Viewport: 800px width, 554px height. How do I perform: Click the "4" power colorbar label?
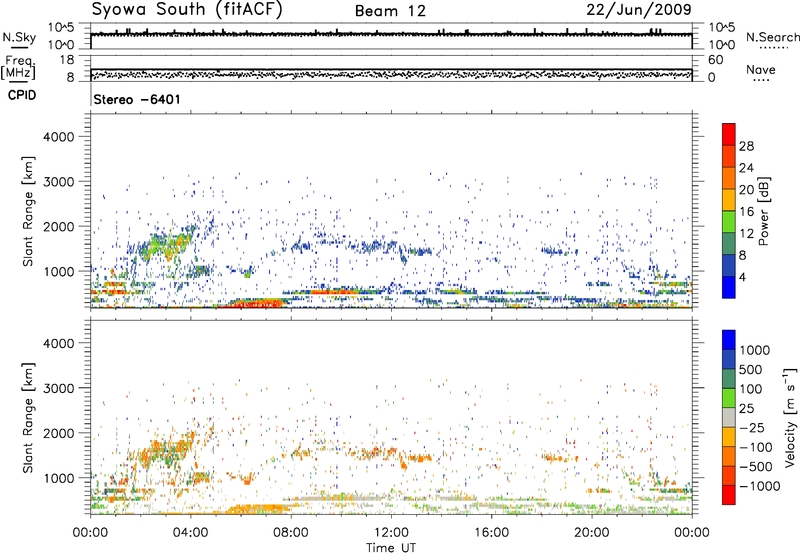[x=743, y=277]
